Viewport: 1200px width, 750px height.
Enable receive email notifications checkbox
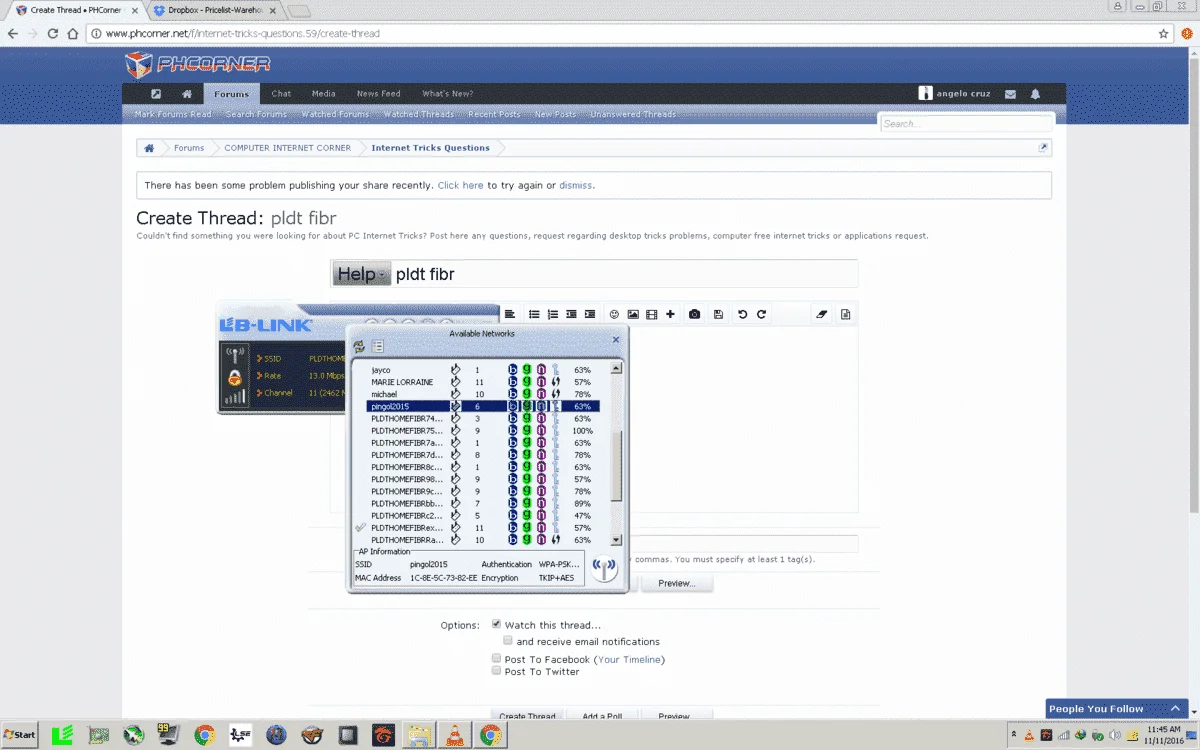click(x=508, y=641)
